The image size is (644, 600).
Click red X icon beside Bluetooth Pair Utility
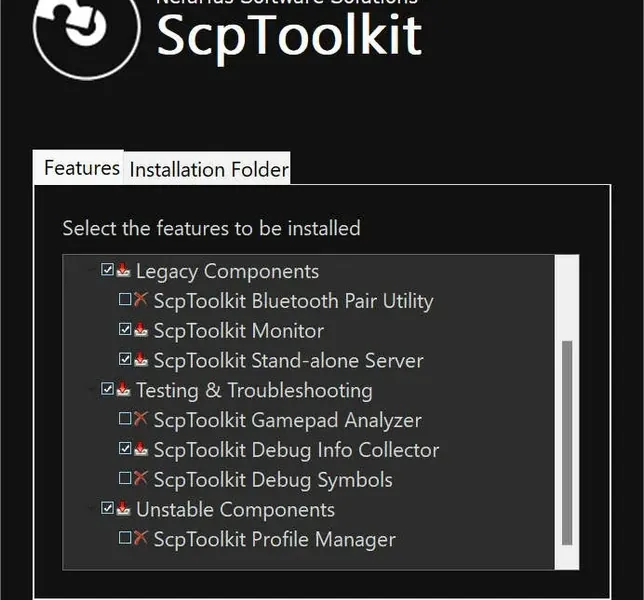click(x=140, y=299)
